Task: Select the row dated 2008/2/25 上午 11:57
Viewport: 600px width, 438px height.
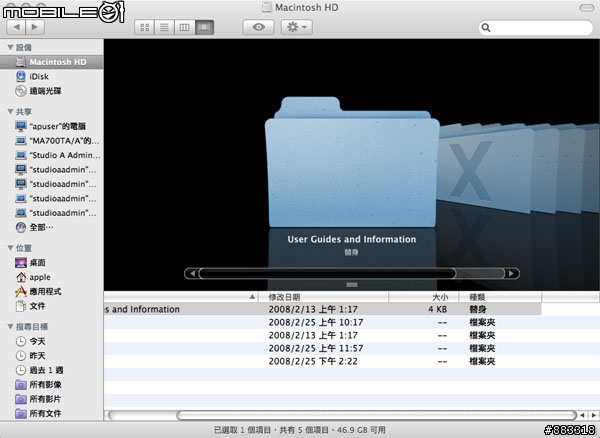Action: coord(352,348)
